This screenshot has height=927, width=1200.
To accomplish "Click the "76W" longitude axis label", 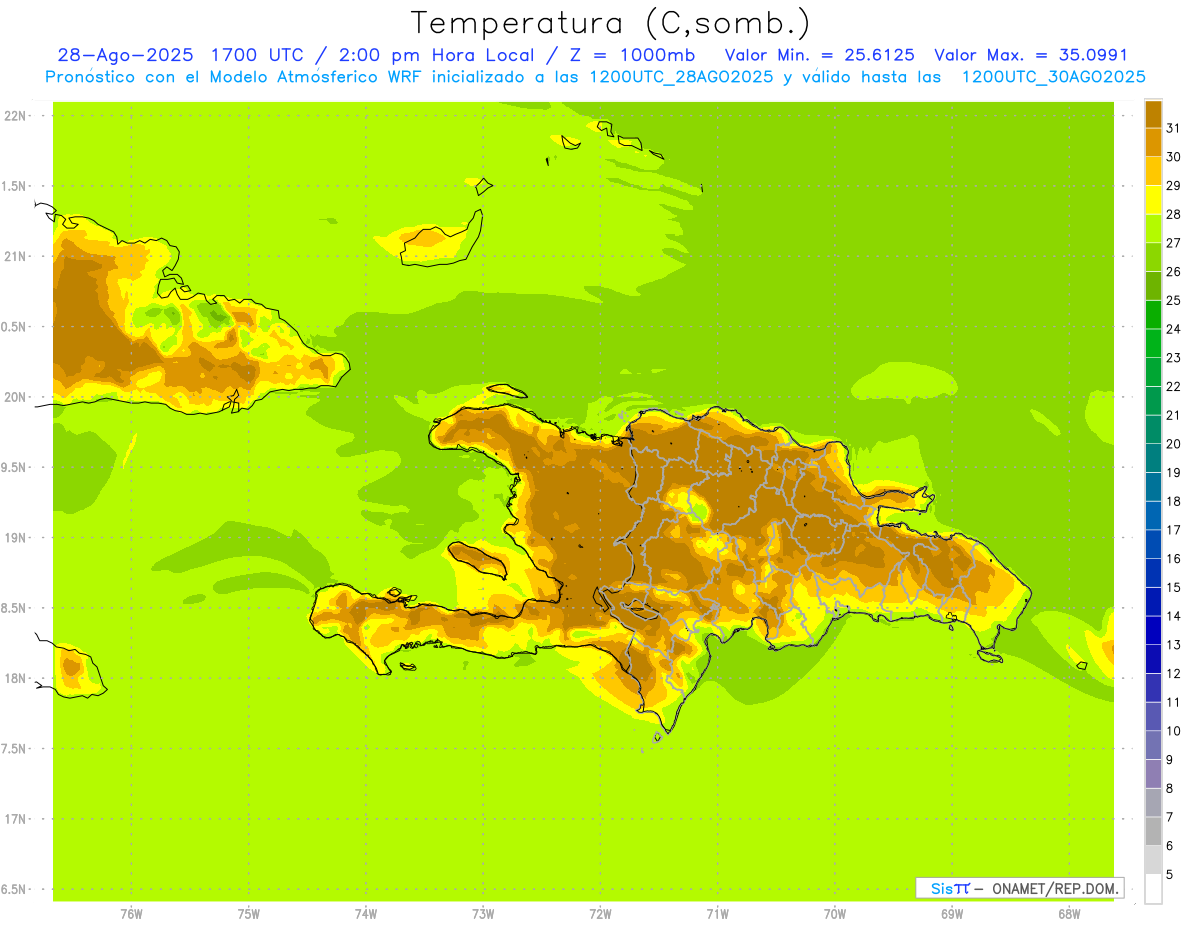I will [x=131, y=914].
